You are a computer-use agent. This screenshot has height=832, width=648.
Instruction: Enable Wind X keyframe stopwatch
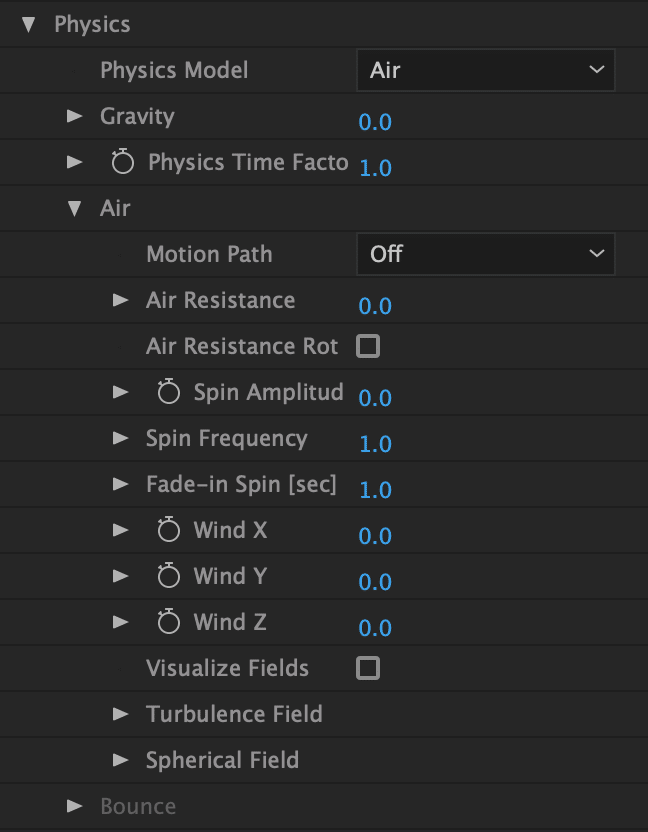click(x=169, y=530)
